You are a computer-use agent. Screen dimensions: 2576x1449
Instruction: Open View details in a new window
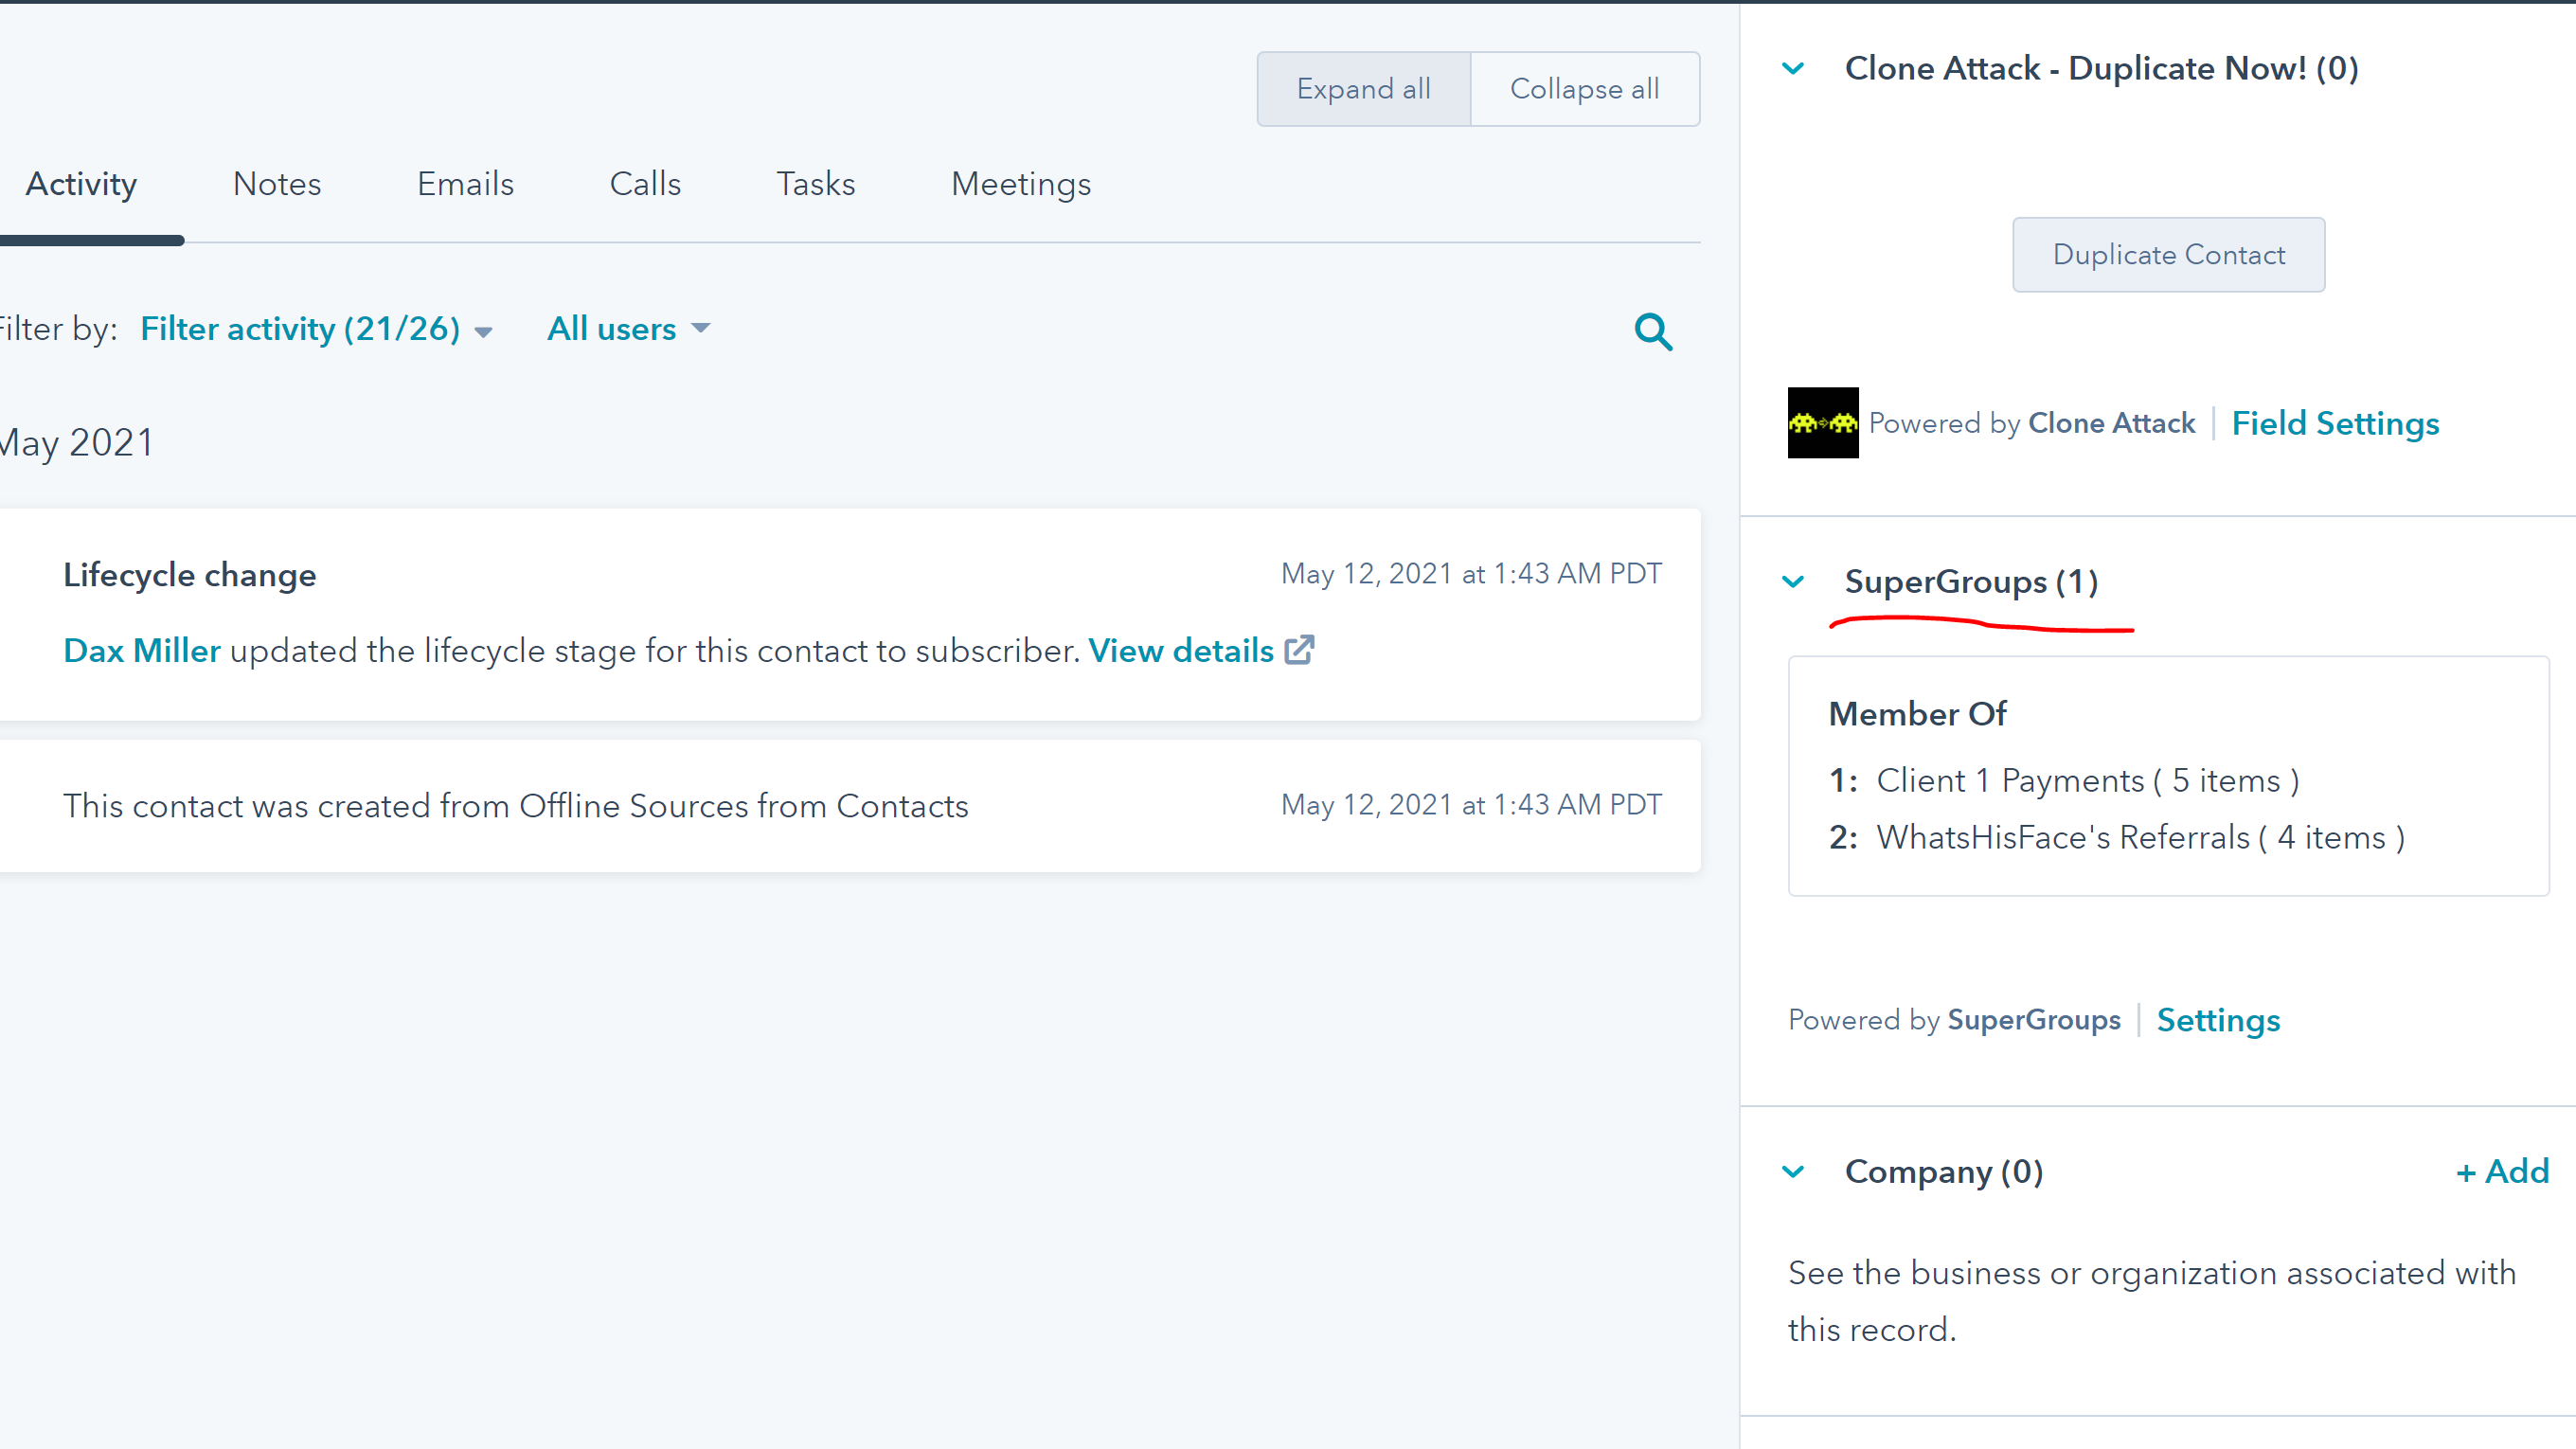(1300, 650)
